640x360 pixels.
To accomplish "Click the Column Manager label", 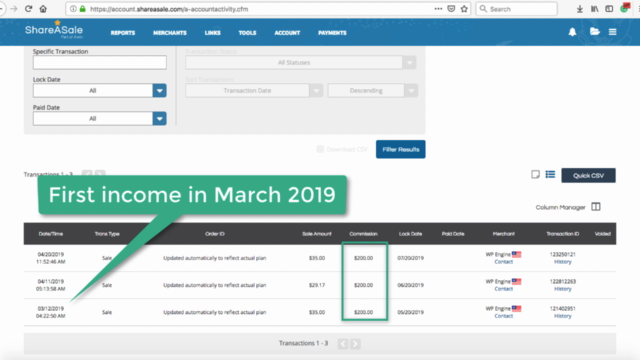I will [560, 207].
